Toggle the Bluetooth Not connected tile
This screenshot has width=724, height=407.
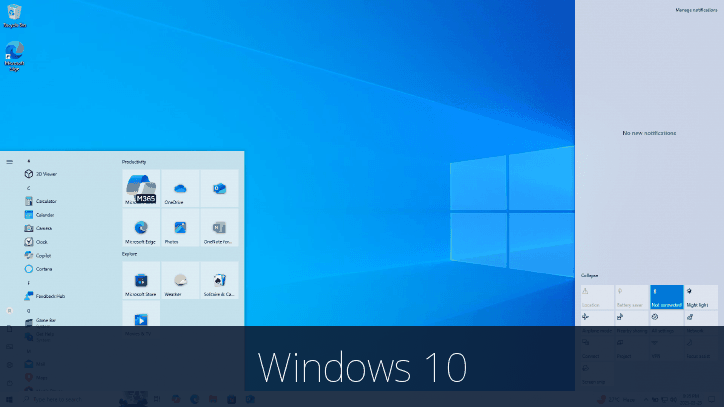click(667, 297)
